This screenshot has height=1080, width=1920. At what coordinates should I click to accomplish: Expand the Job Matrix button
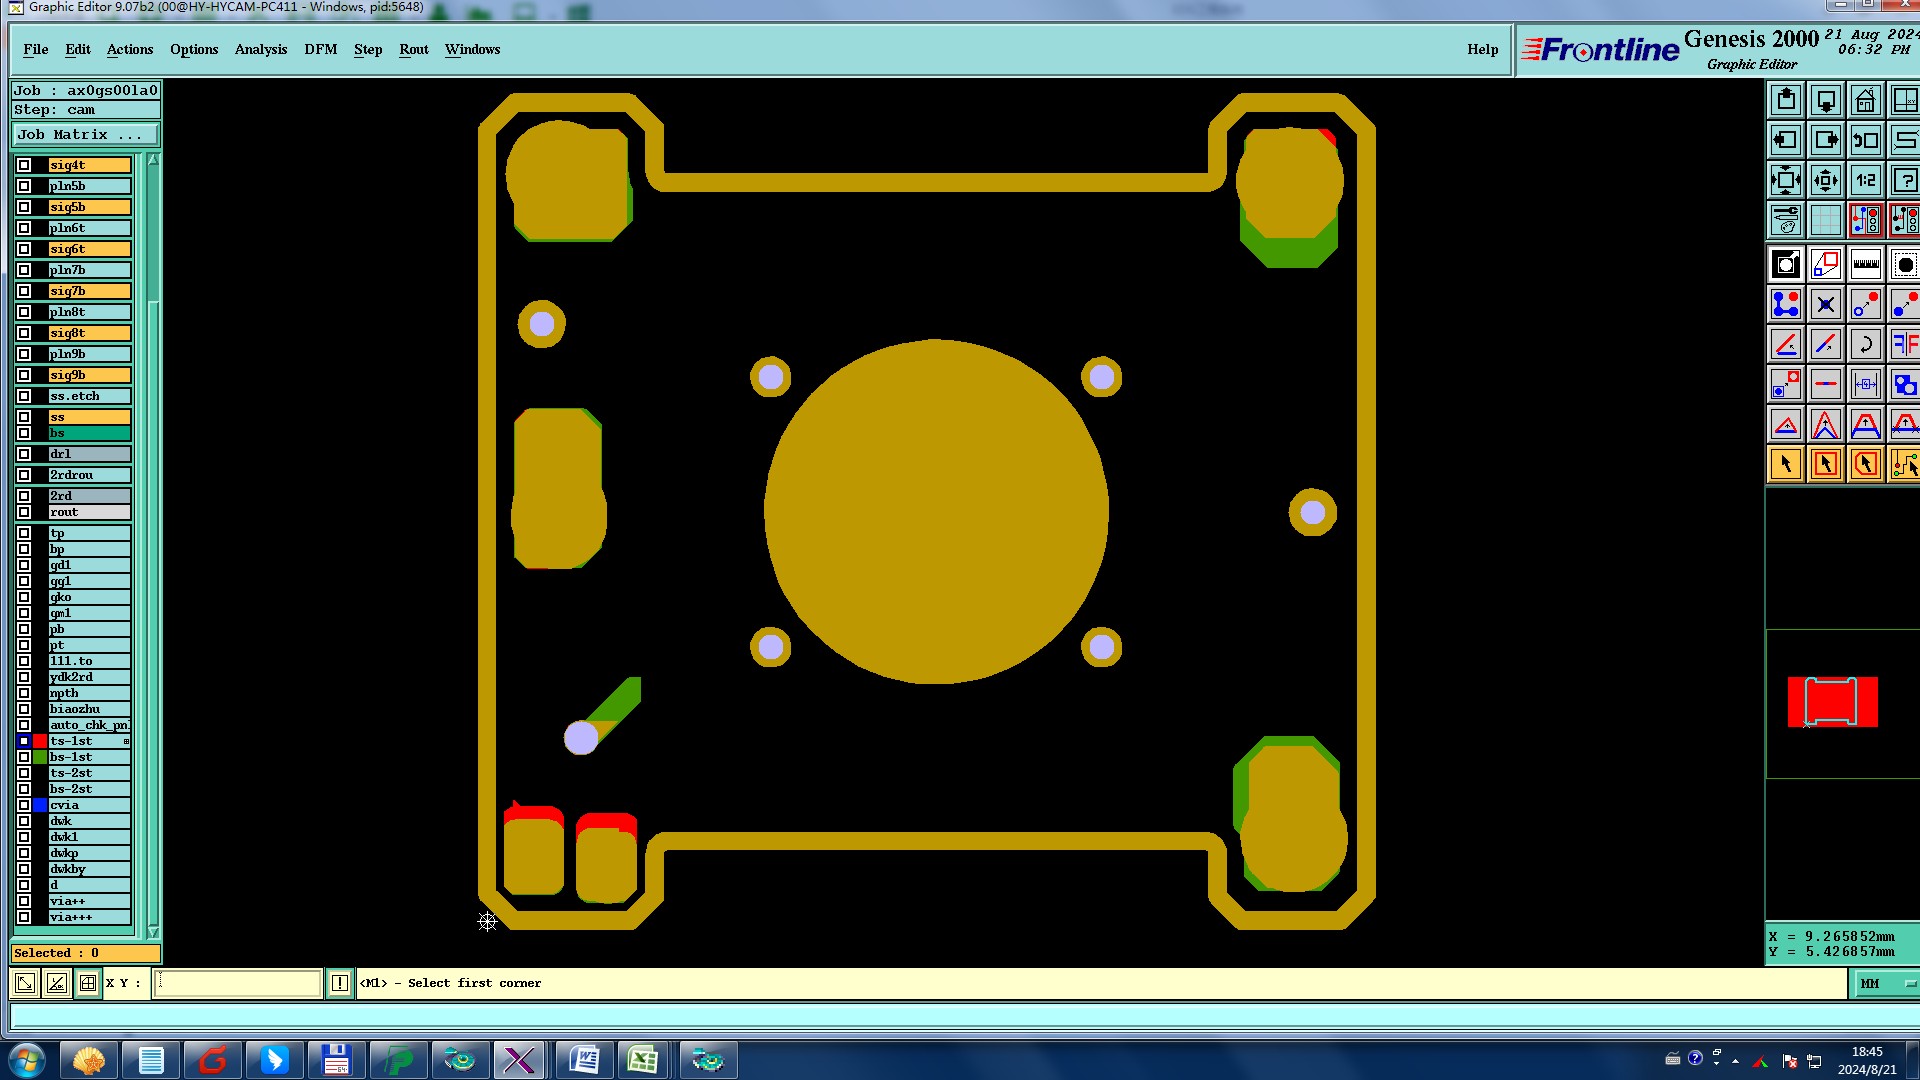[85, 135]
